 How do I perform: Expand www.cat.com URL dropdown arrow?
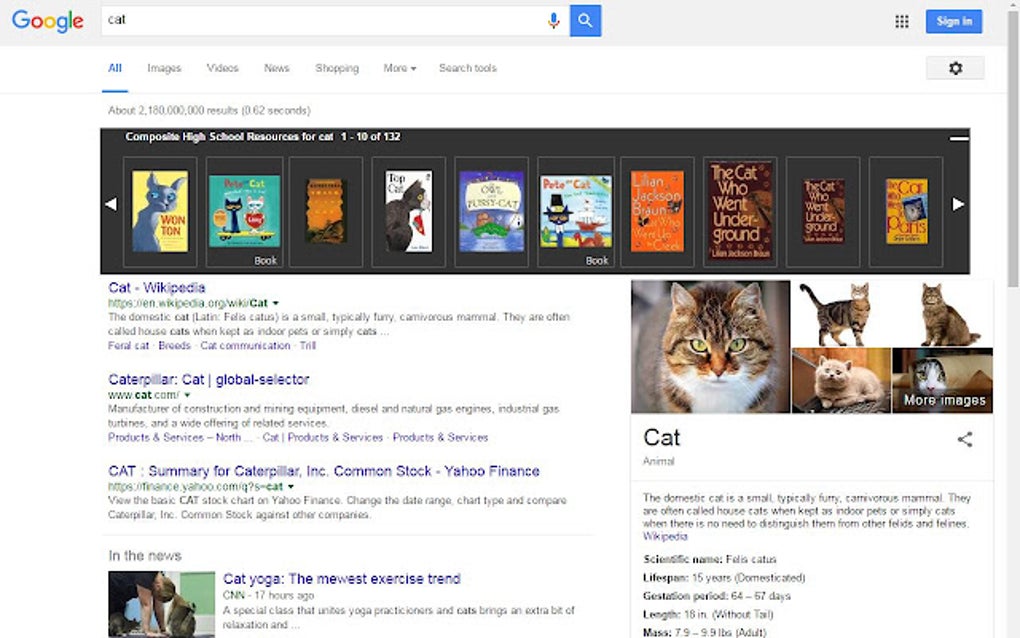click(x=187, y=395)
